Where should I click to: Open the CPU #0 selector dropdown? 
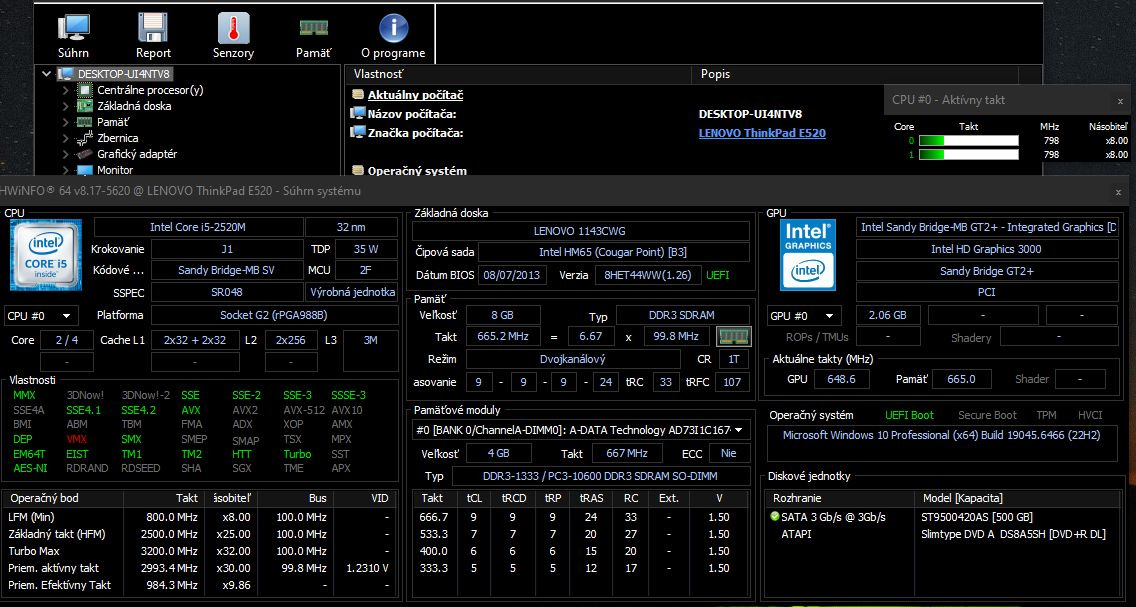(x=40, y=316)
